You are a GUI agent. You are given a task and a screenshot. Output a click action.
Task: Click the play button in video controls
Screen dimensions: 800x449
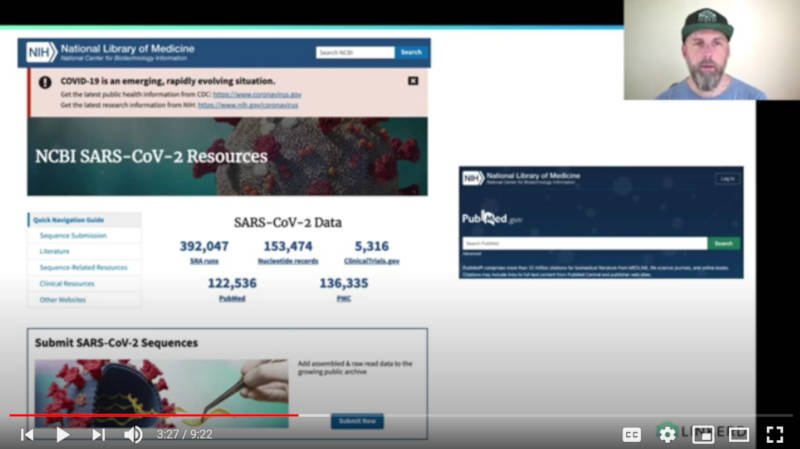[x=62, y=435]
